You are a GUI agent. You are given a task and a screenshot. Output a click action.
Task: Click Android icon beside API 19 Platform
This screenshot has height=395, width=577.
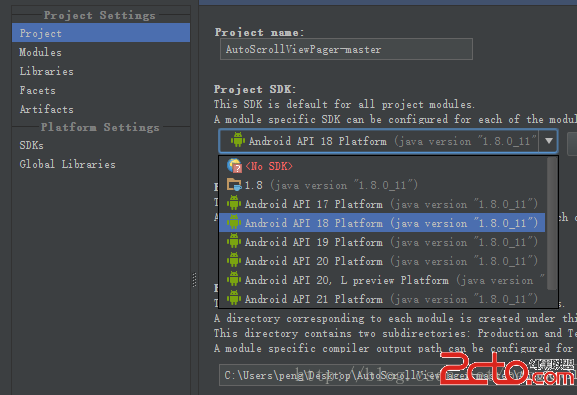(234, 241)
